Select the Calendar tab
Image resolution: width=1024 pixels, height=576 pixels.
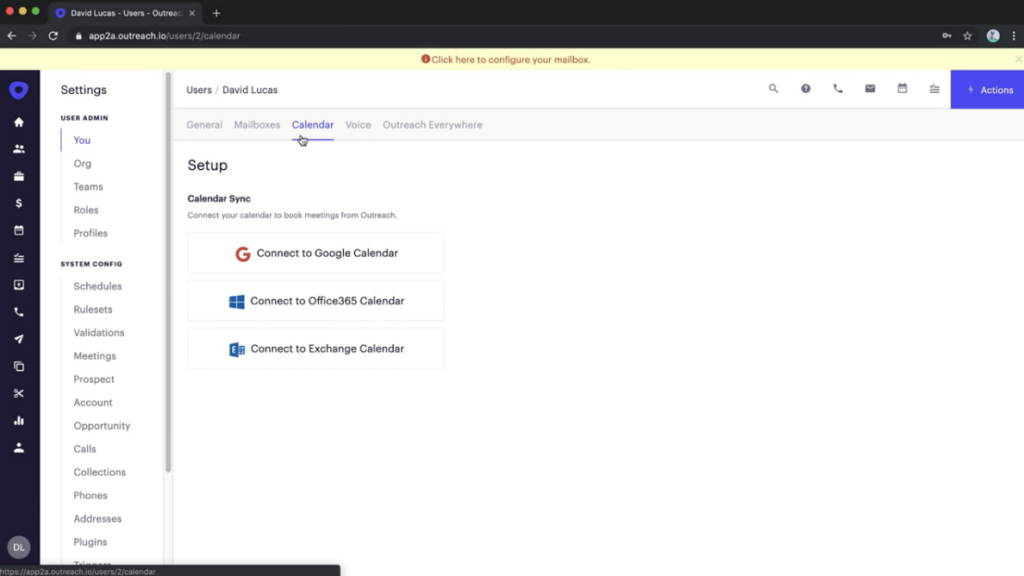pos(313,125)
